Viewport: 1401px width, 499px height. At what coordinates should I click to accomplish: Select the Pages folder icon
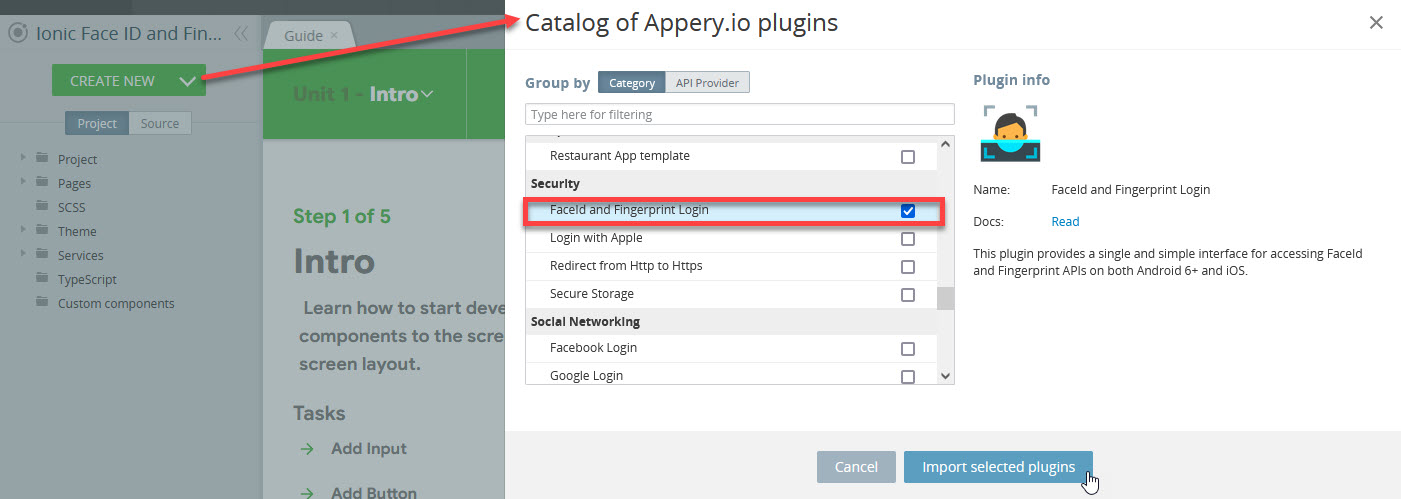pyautogui.click(x=42, y=182)
